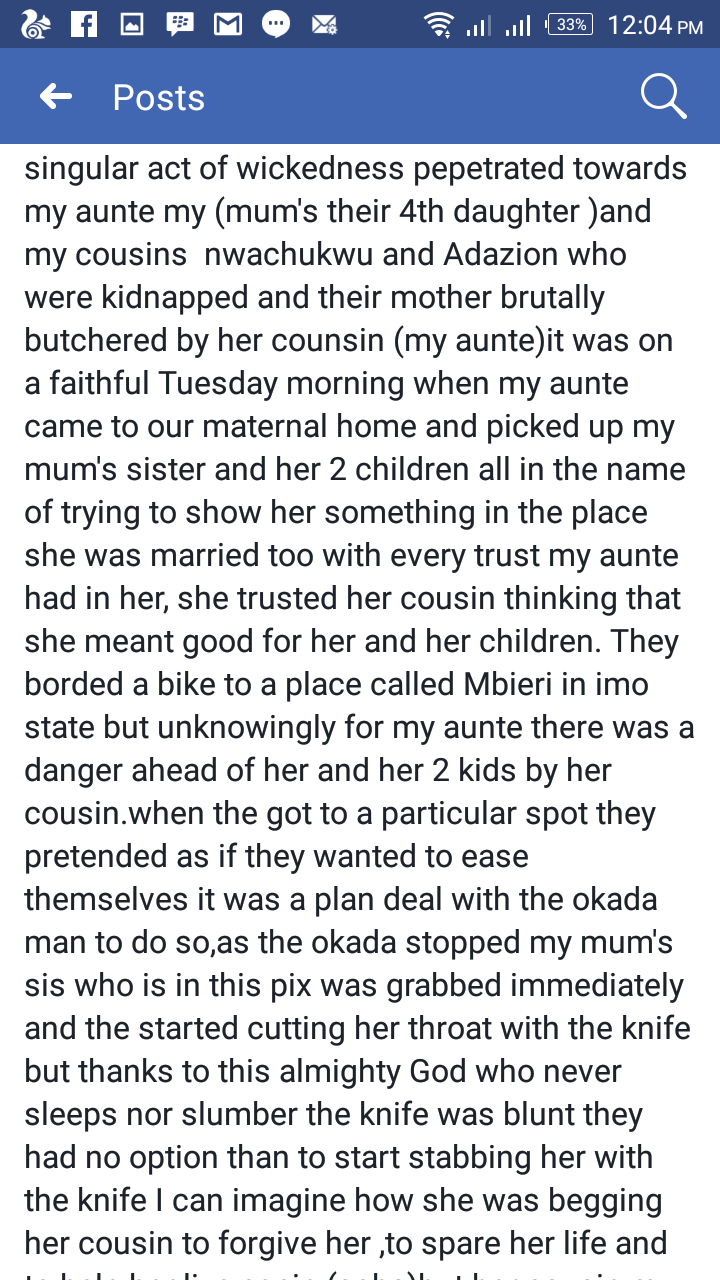The width and height of the screenshot is (720, 1280).
Task: Tap the mail settings envelope icon
Action: coord(324,25)
